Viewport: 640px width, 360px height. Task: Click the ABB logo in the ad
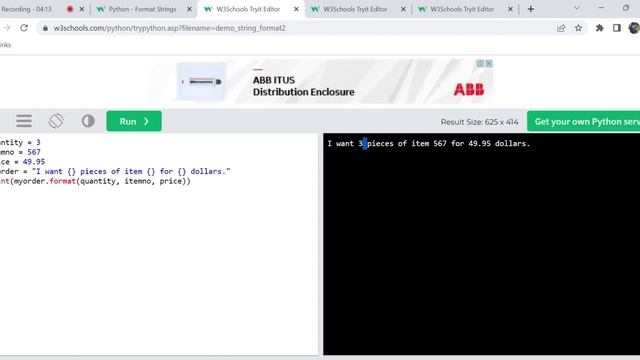469,89
